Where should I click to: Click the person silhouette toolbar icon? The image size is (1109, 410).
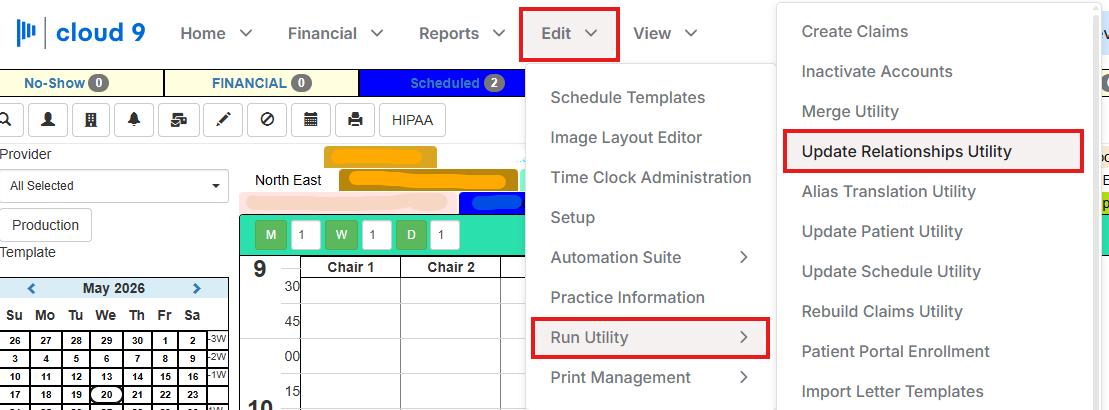48,120
